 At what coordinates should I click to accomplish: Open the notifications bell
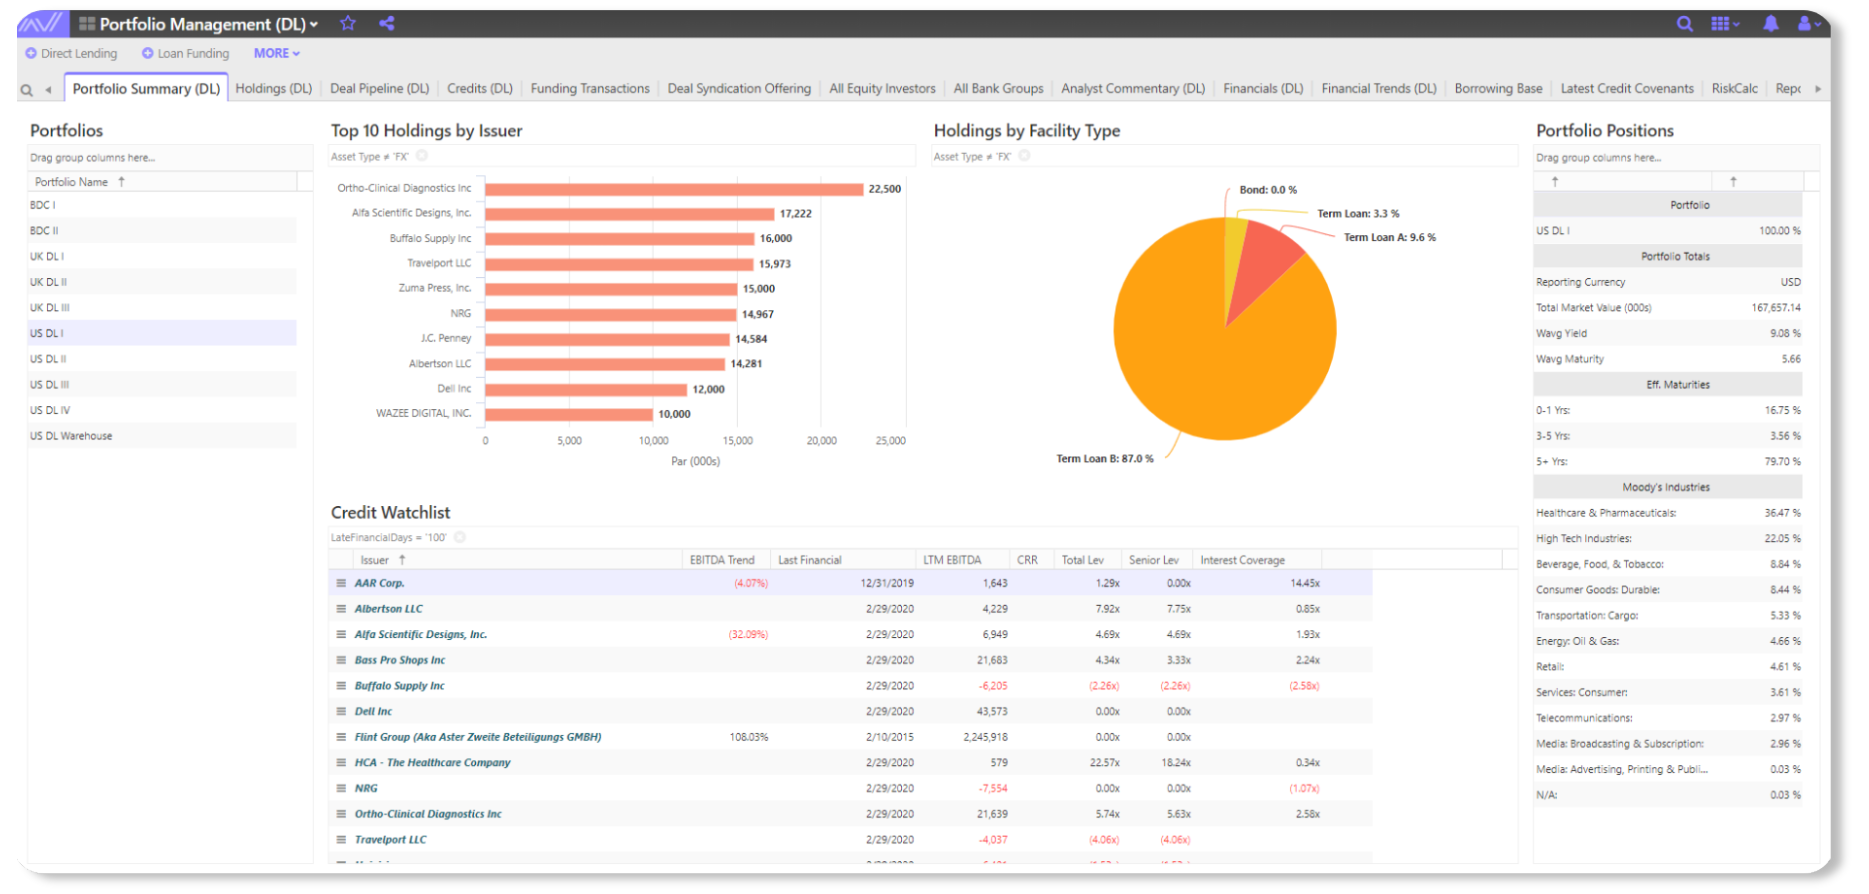tap(1771, 23)
